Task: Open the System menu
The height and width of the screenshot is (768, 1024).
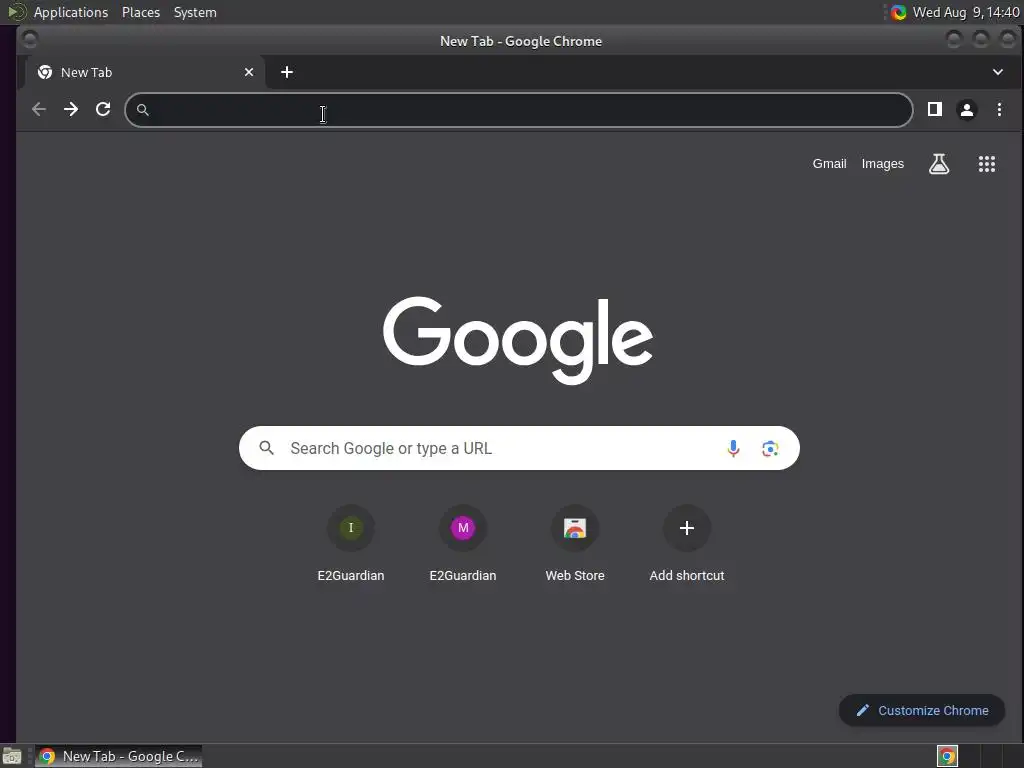Action: point(195,12)
